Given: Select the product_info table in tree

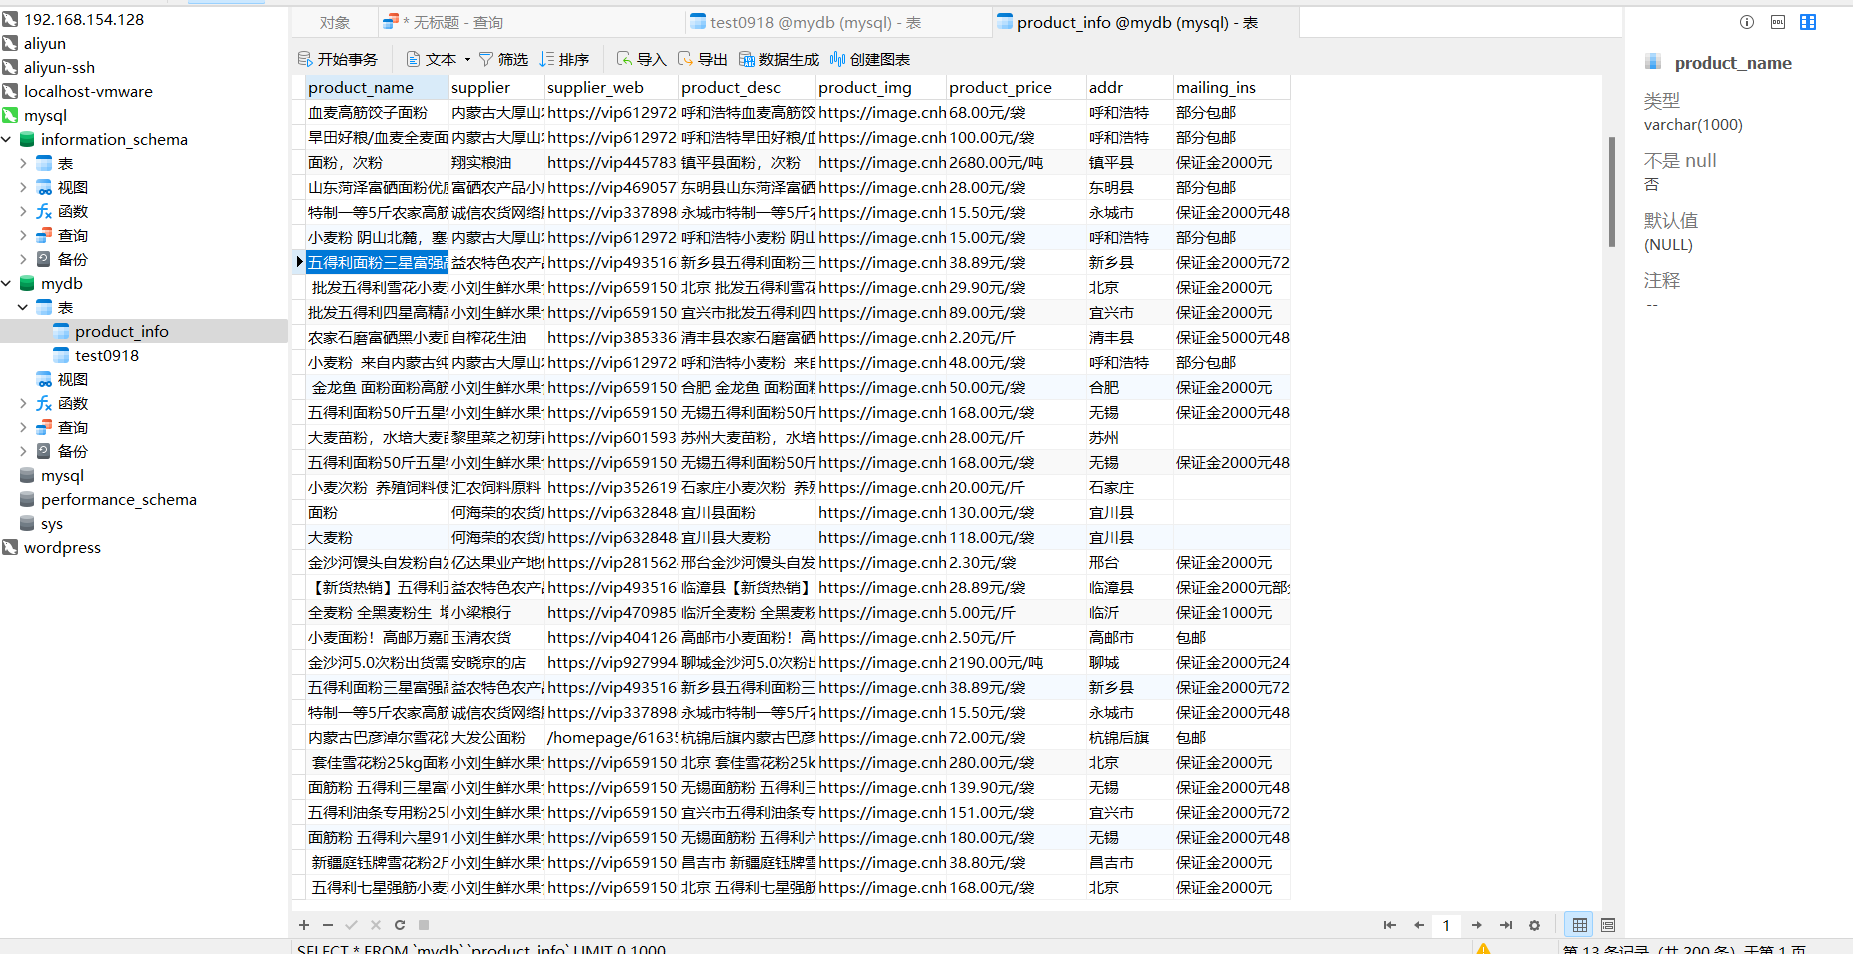Looking at the screenshot, I should (121, 332).
